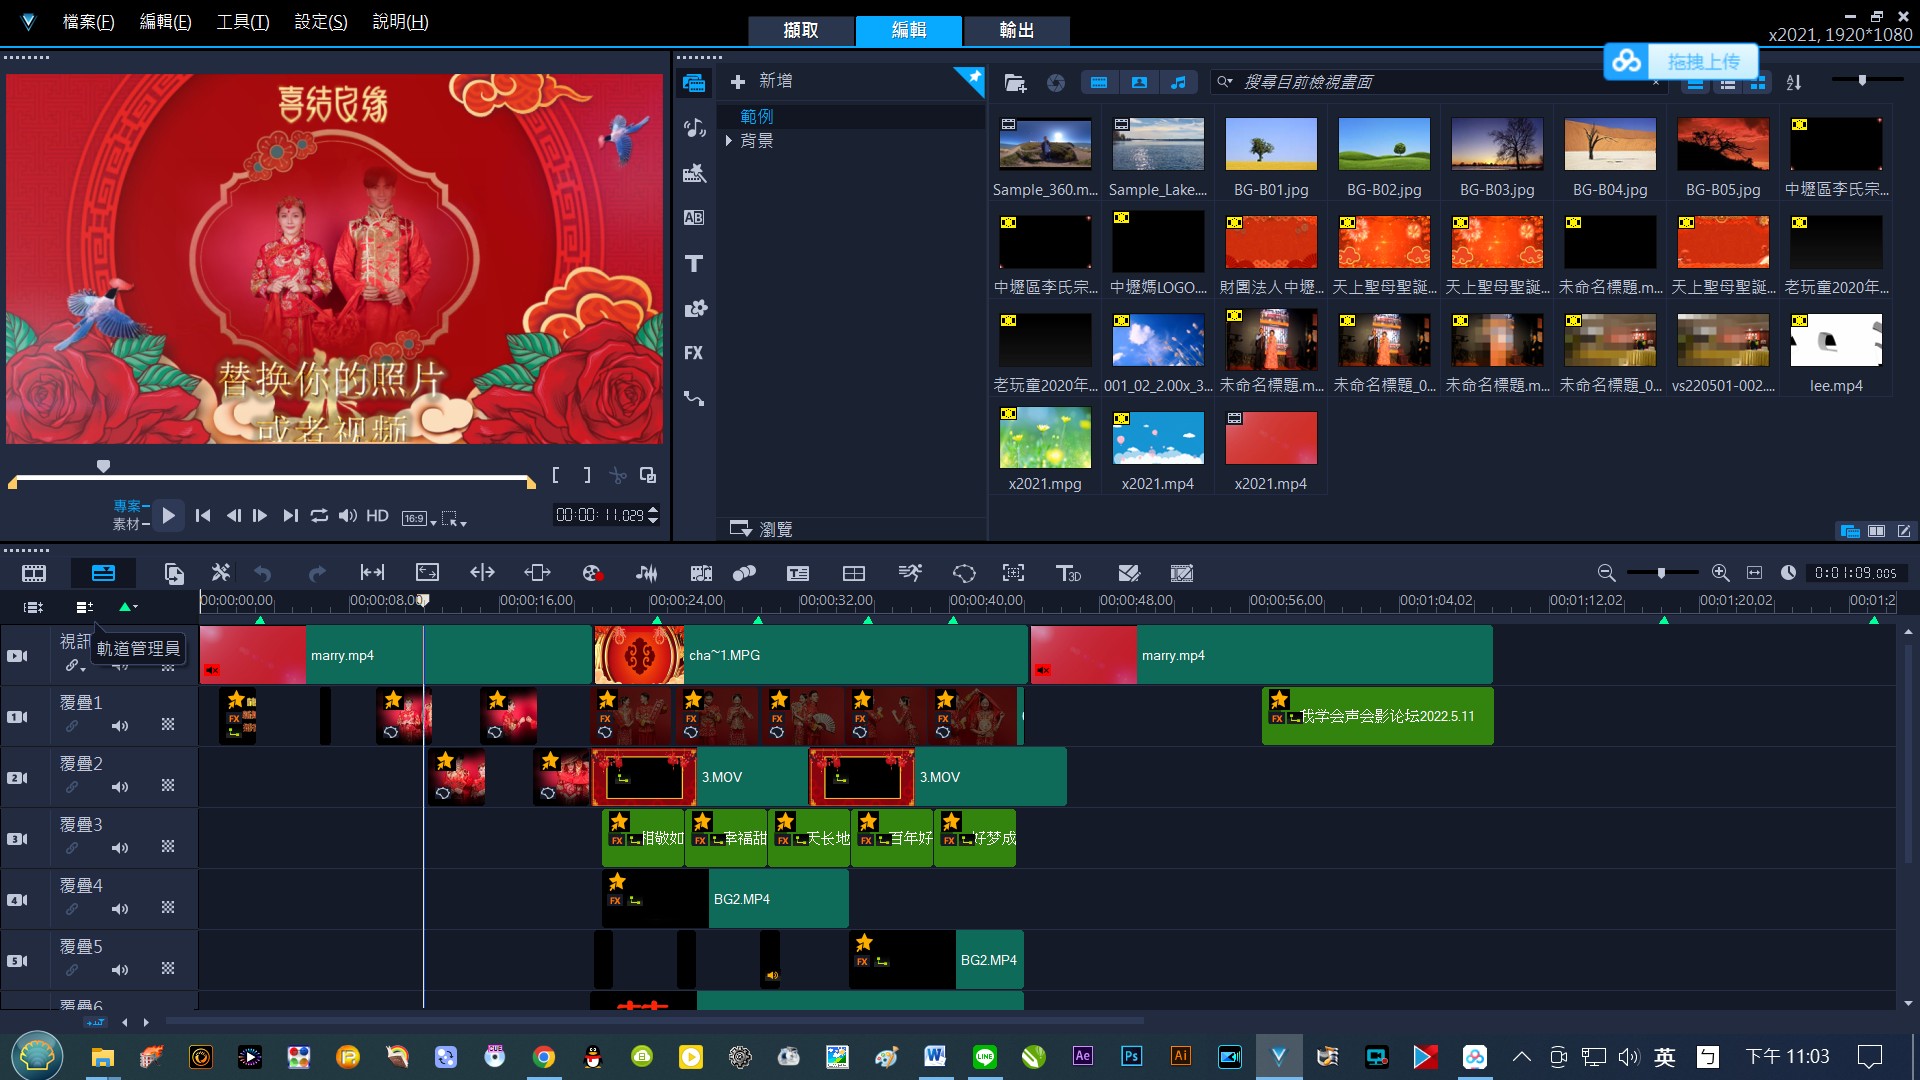Viewport: 1920px width, 1080px height.
Task: Open the Path/motion library icon
Action: click(694, 398)
